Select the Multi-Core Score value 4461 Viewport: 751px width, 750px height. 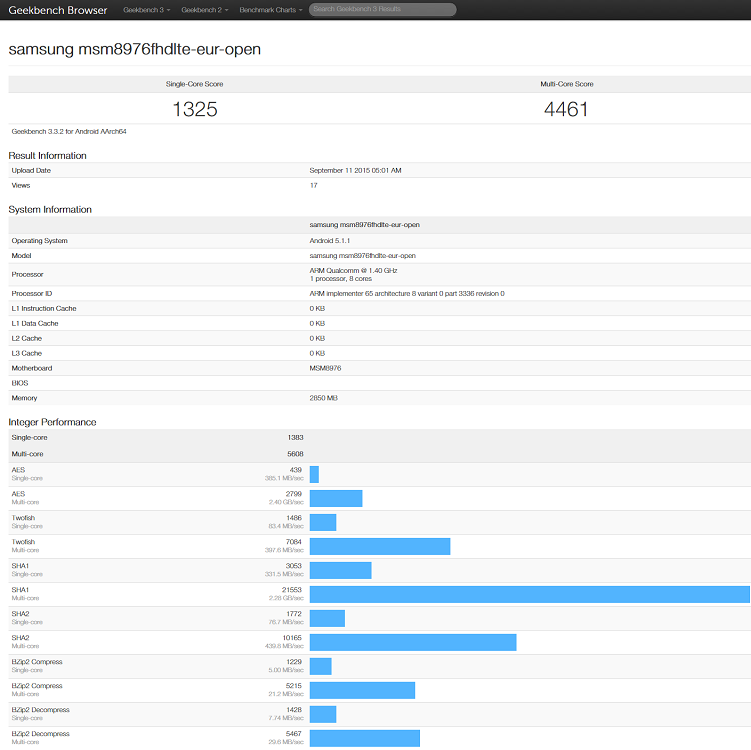pyautogui.click(x=566, y=109)
